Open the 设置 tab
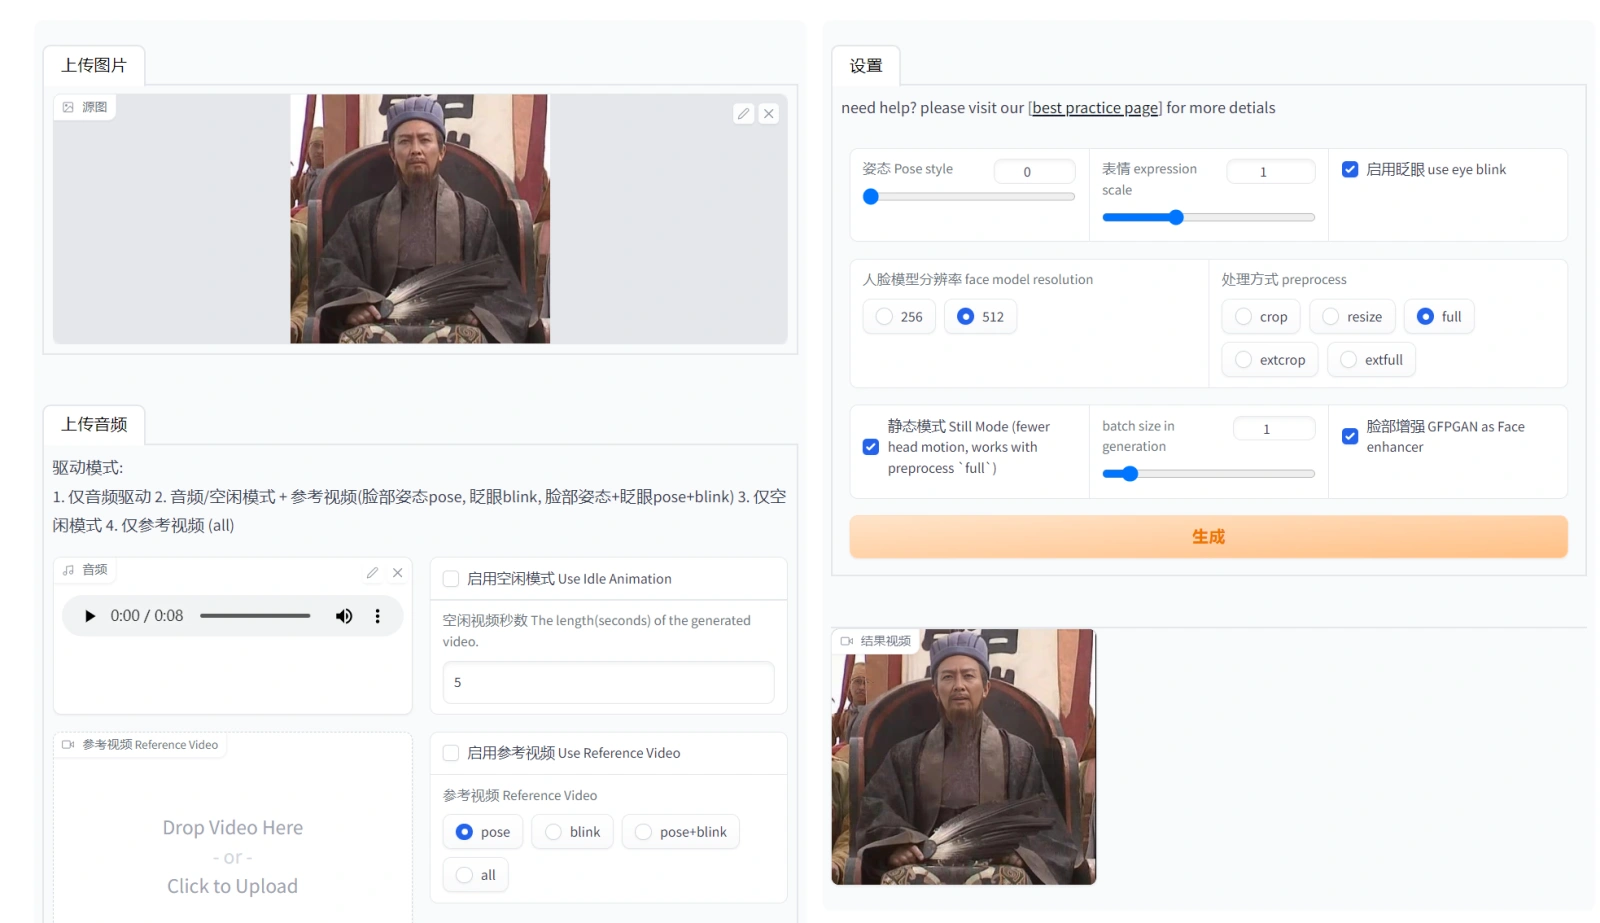This screenshot has width=1600, height=923. (866, 65)
